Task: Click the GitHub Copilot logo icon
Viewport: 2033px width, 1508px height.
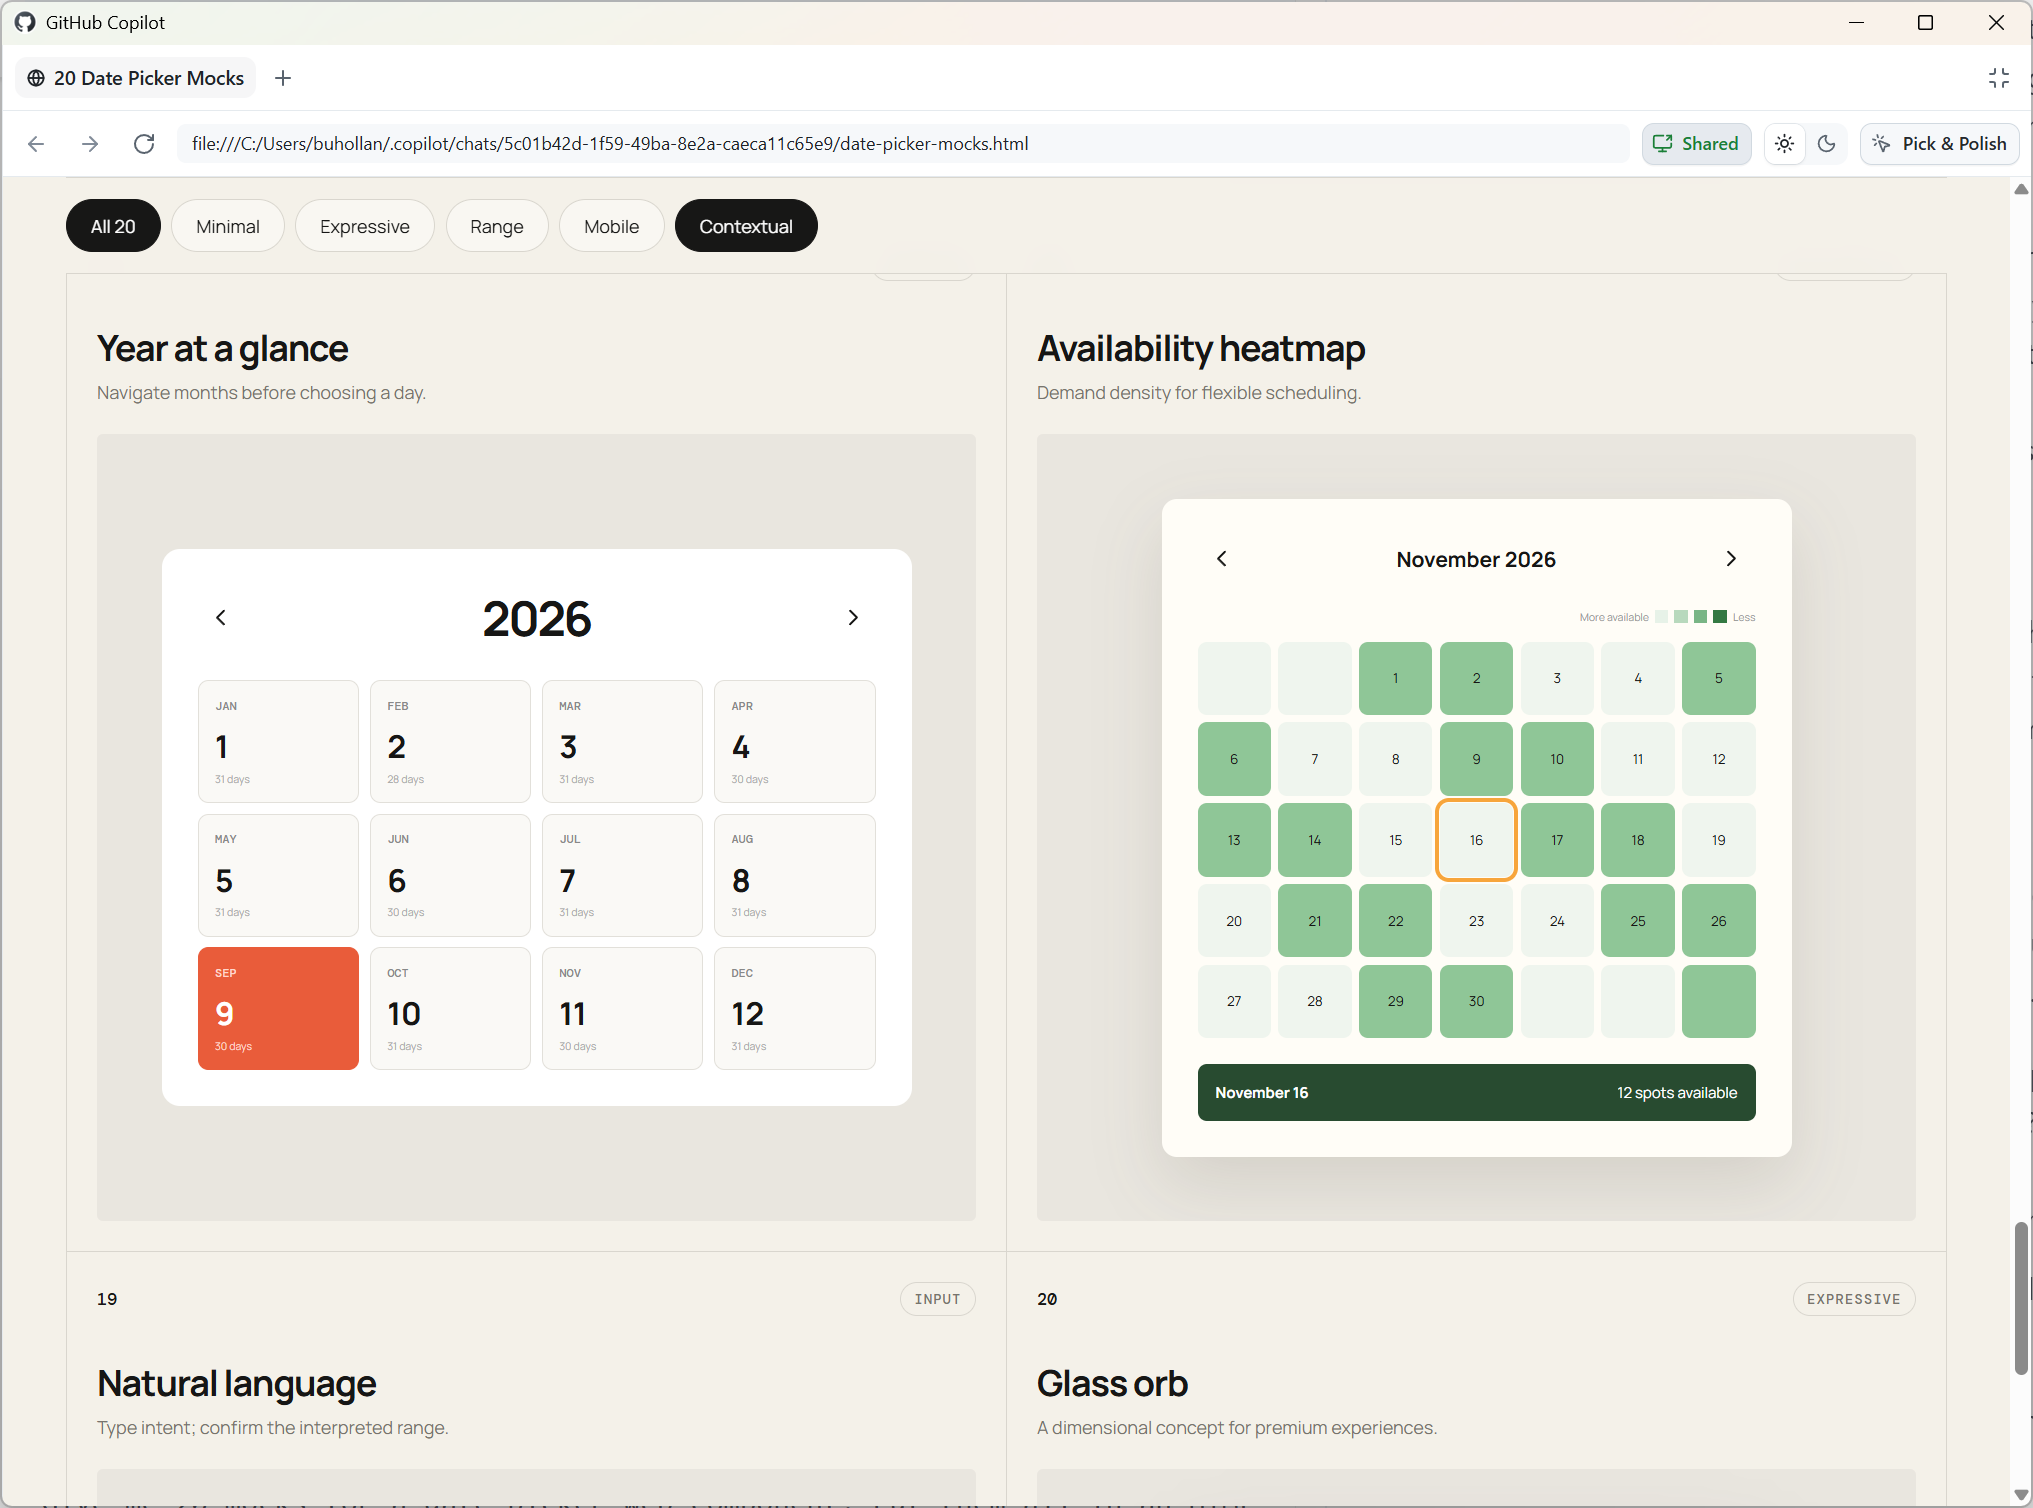Action: (x=25, y=22)
